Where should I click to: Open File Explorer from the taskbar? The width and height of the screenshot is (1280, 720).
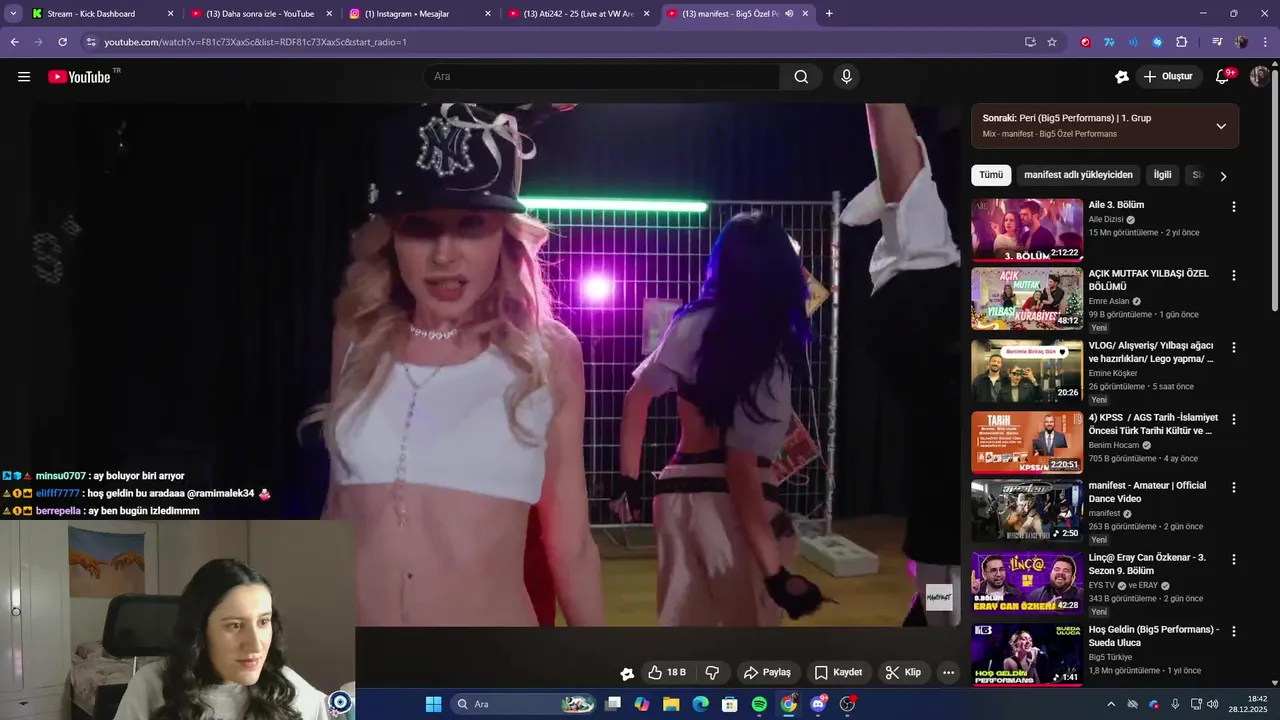(x=671, y=704)
